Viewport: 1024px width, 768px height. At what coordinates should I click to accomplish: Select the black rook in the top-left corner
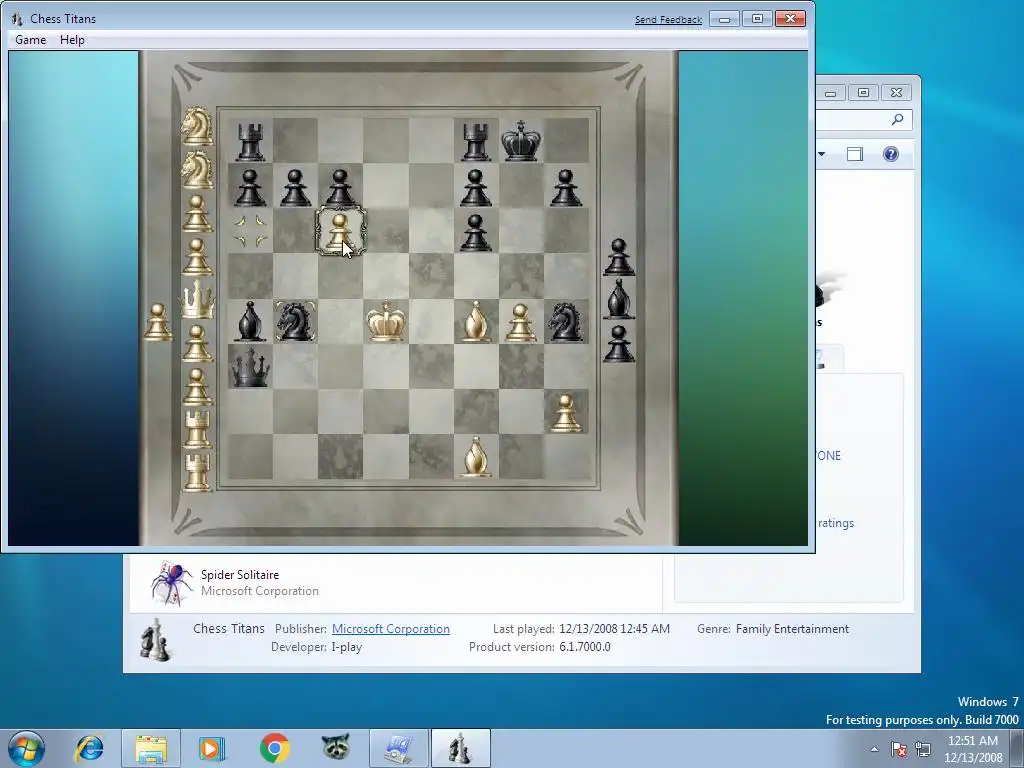click(x=250, y=140)
